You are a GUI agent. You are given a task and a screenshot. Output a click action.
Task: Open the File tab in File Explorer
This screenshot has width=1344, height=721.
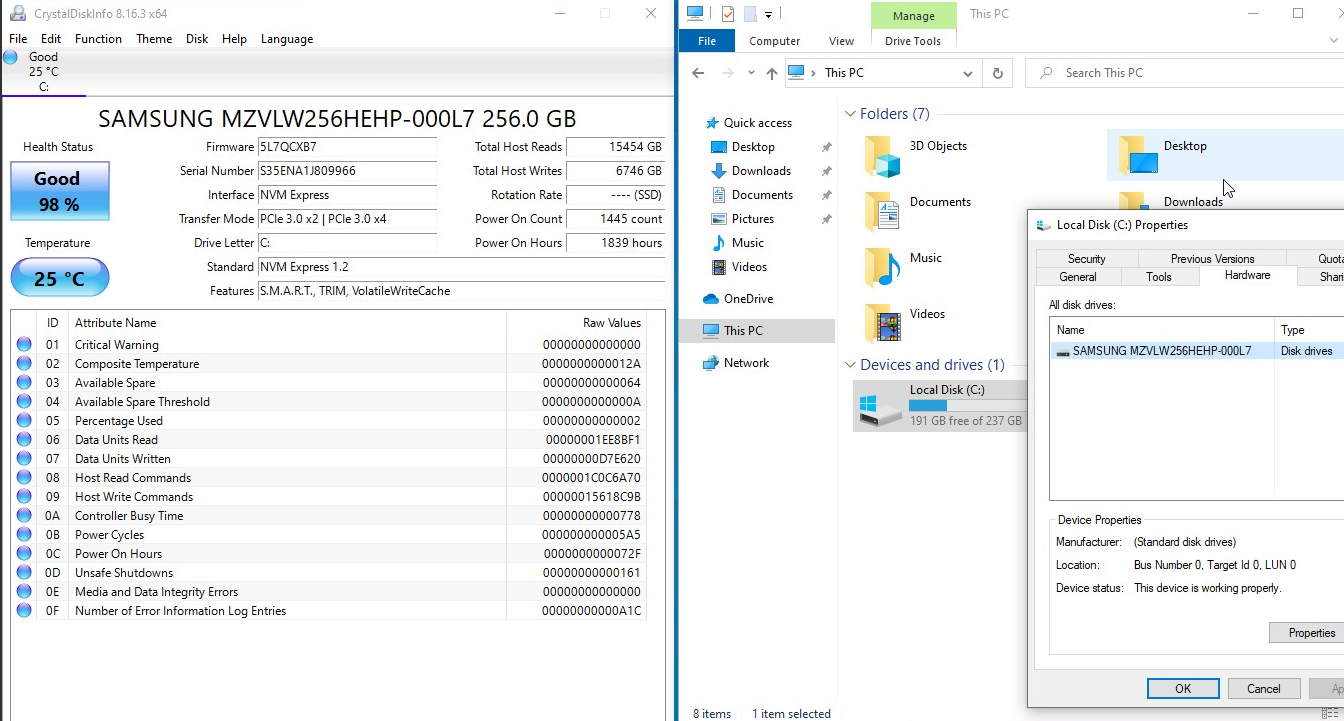[x=707, y=41]
